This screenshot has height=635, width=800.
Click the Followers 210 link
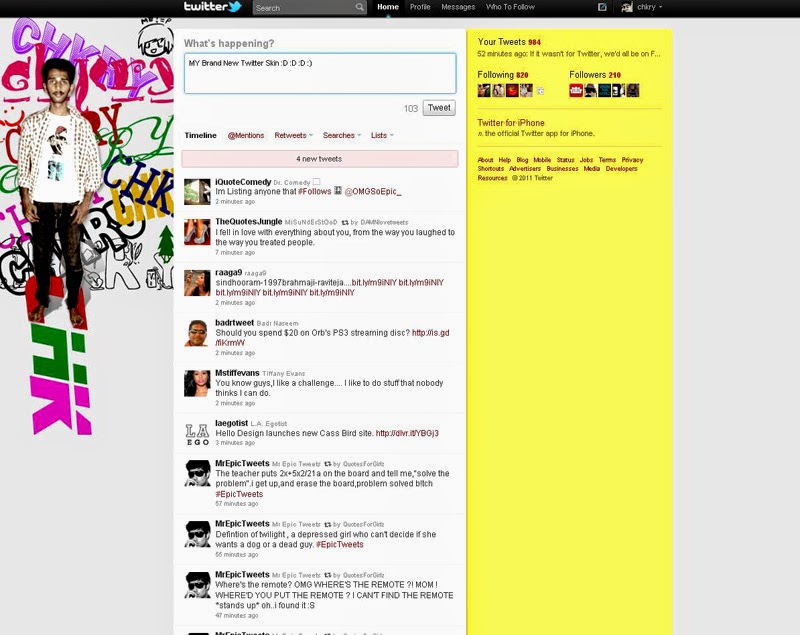click(595, 75)
